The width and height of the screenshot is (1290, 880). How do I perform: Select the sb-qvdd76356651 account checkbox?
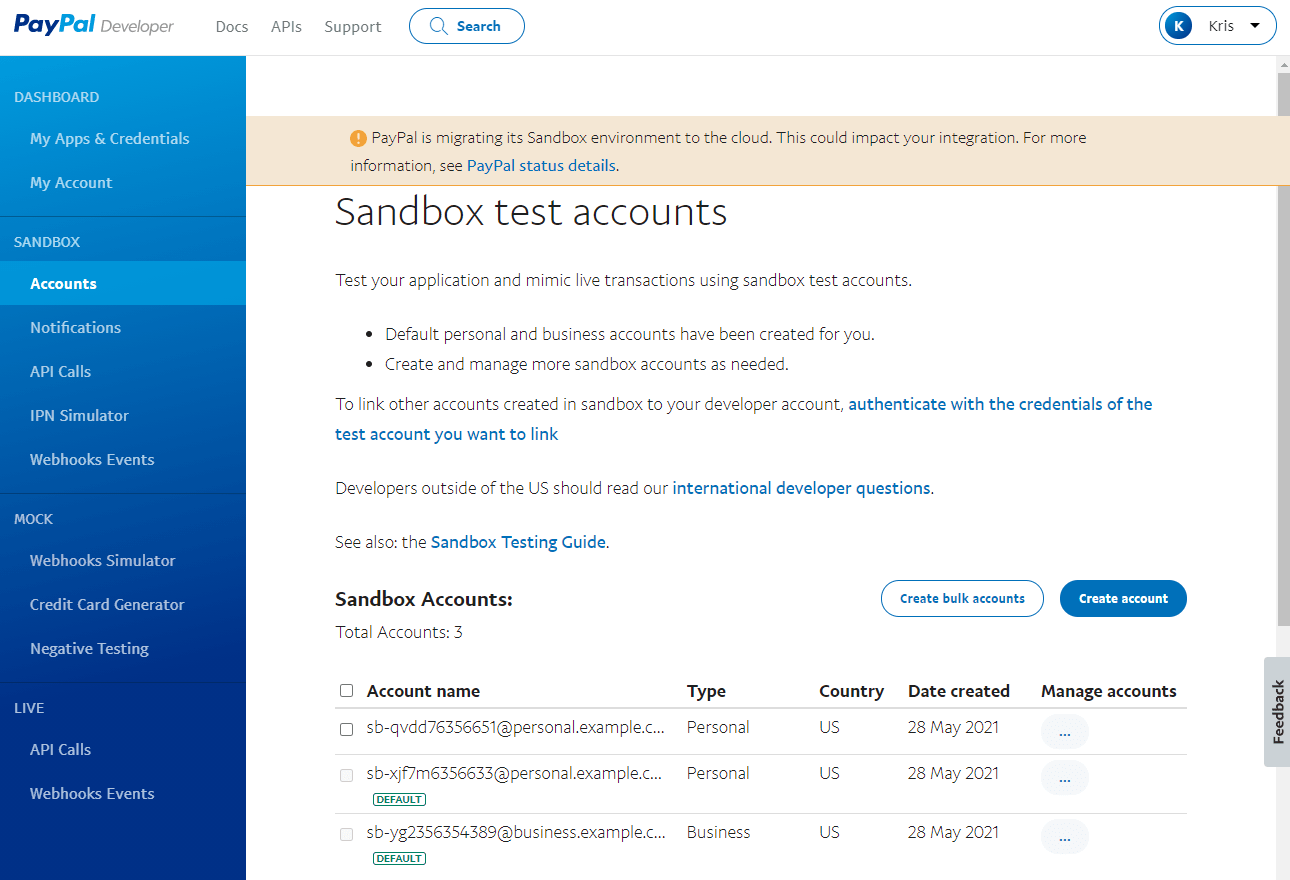tap(346, 729)
